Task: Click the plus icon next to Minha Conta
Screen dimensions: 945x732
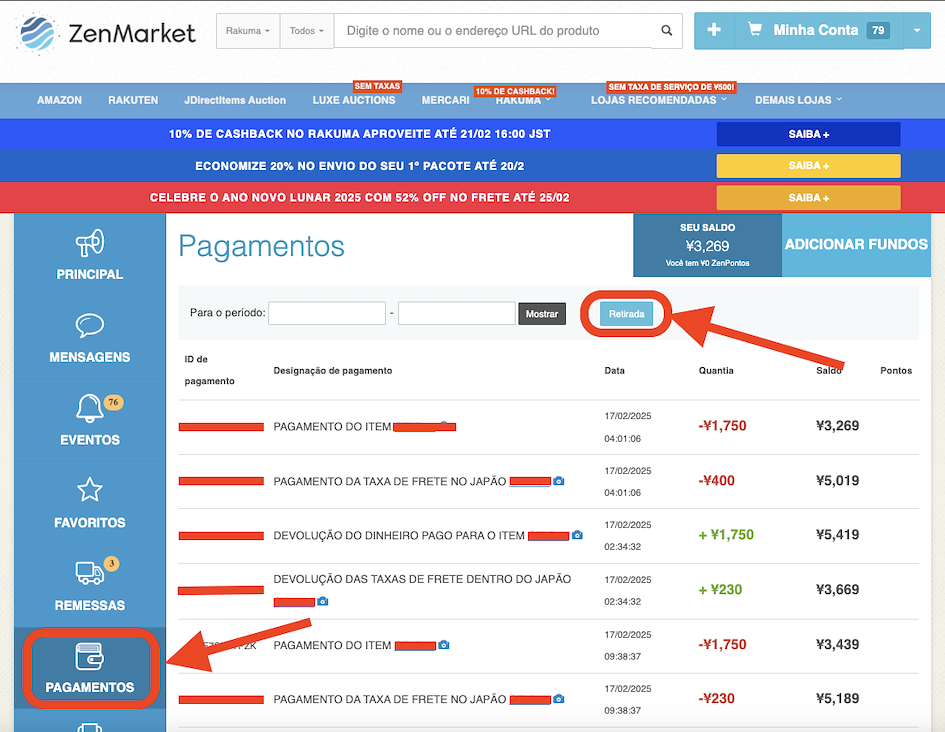Action: [x=714, y=30]
